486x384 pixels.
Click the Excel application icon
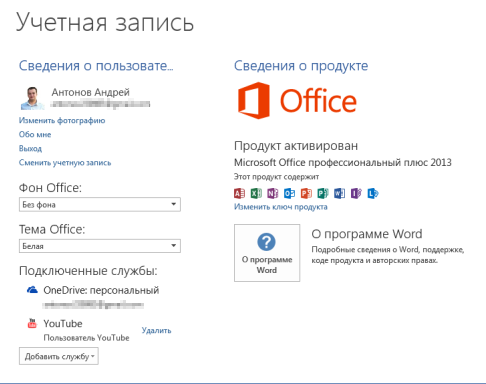point(256,193)
